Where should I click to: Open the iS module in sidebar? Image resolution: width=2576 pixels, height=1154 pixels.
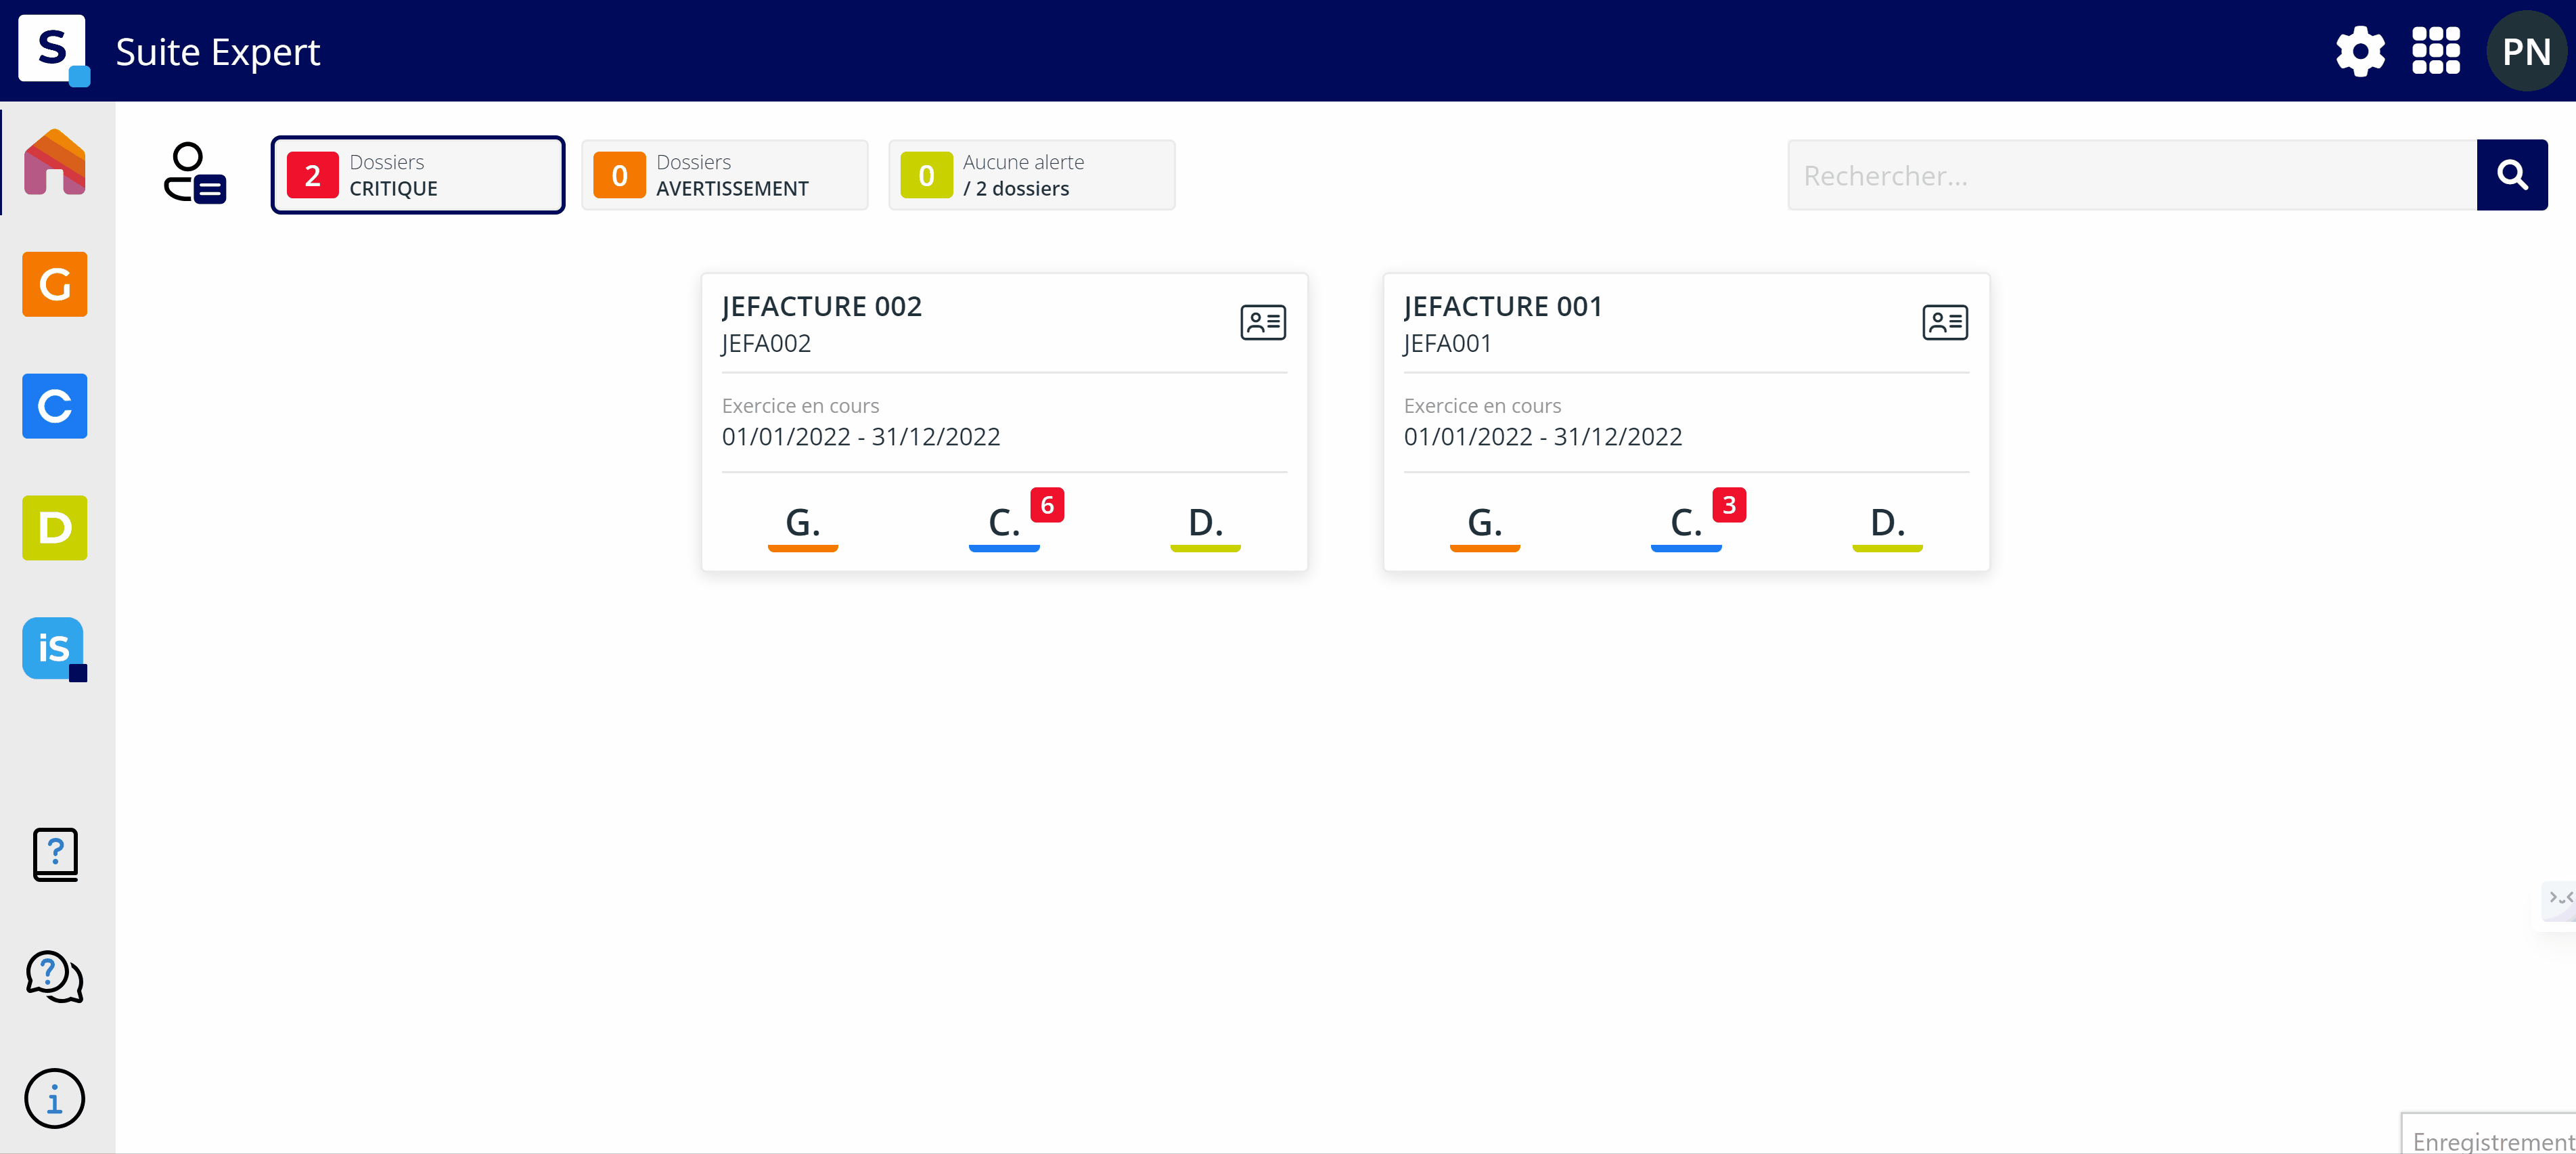point(55,649)
